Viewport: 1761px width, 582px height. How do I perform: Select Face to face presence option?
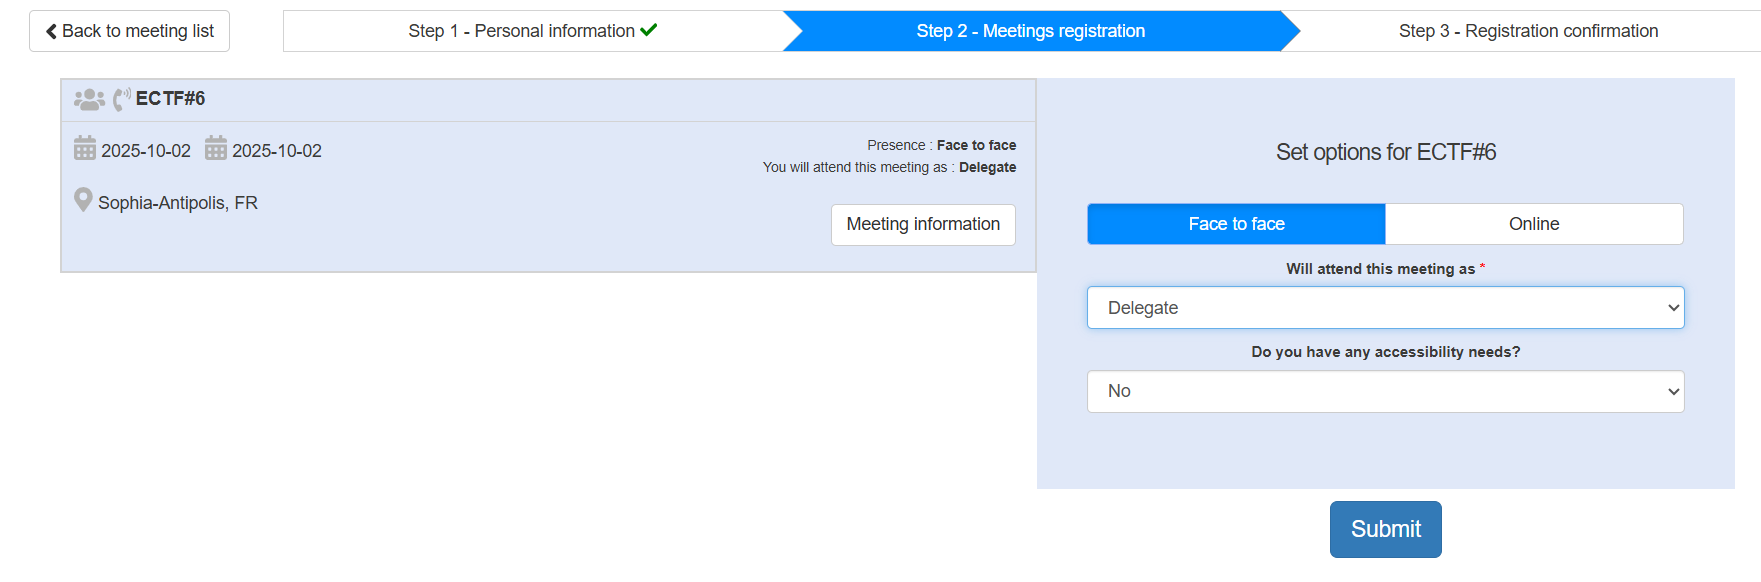(x=1236, y=224)
